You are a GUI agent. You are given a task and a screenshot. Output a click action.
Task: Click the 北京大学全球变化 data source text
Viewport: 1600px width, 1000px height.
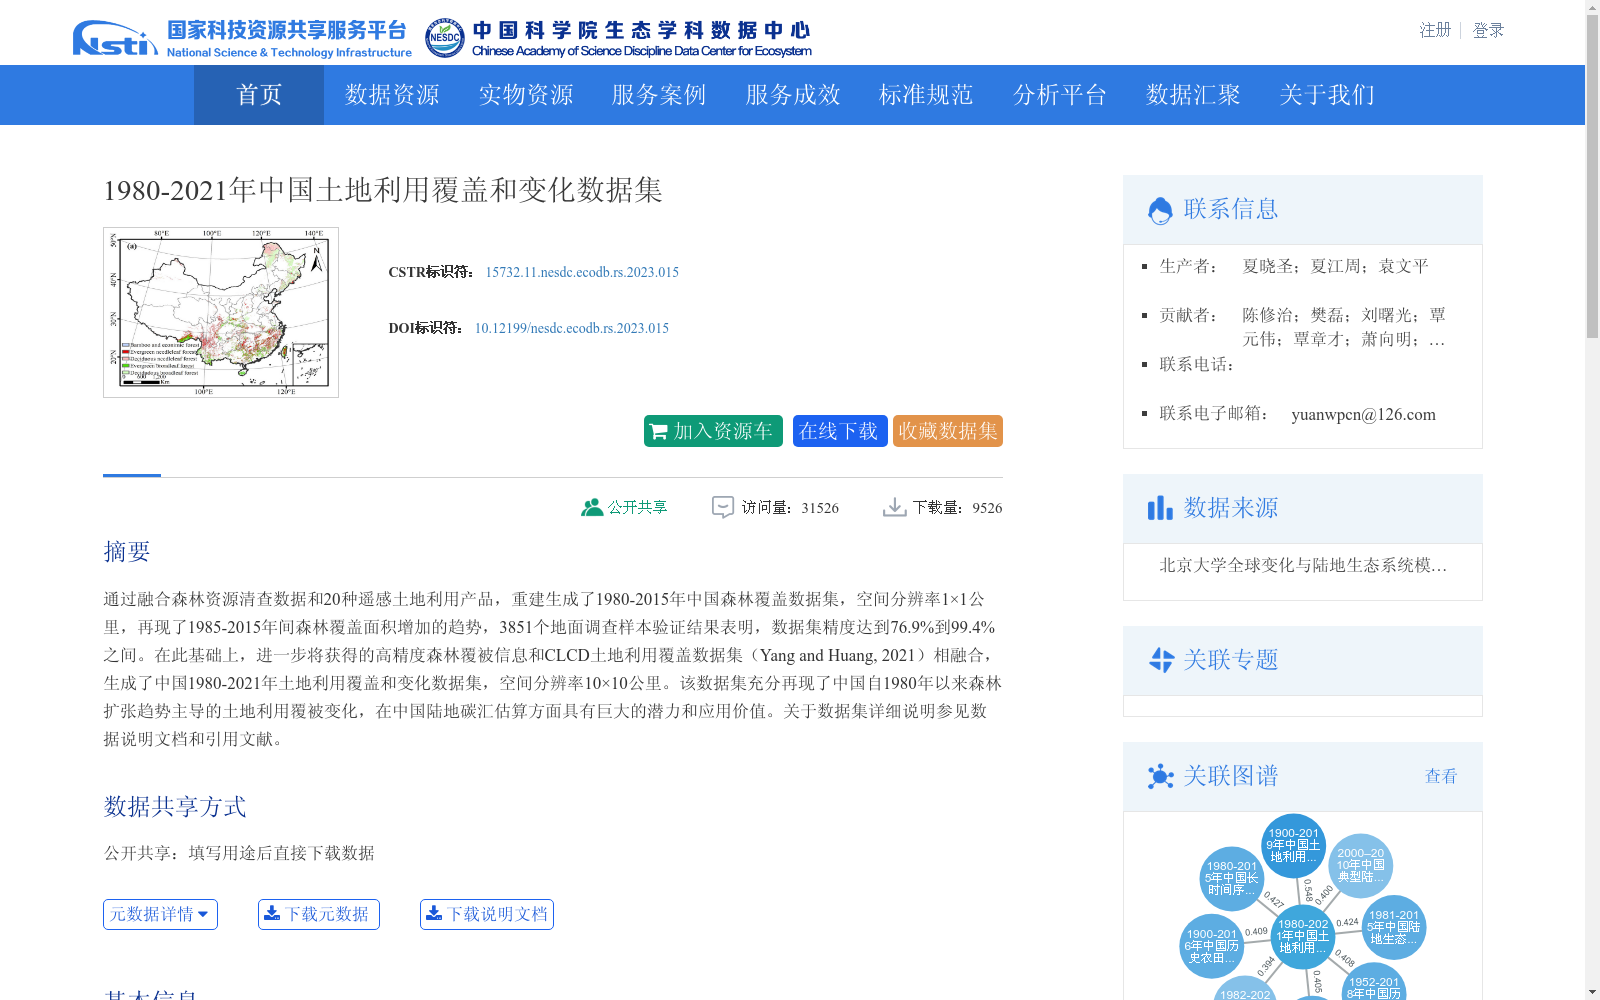[x=1303, y=565]
